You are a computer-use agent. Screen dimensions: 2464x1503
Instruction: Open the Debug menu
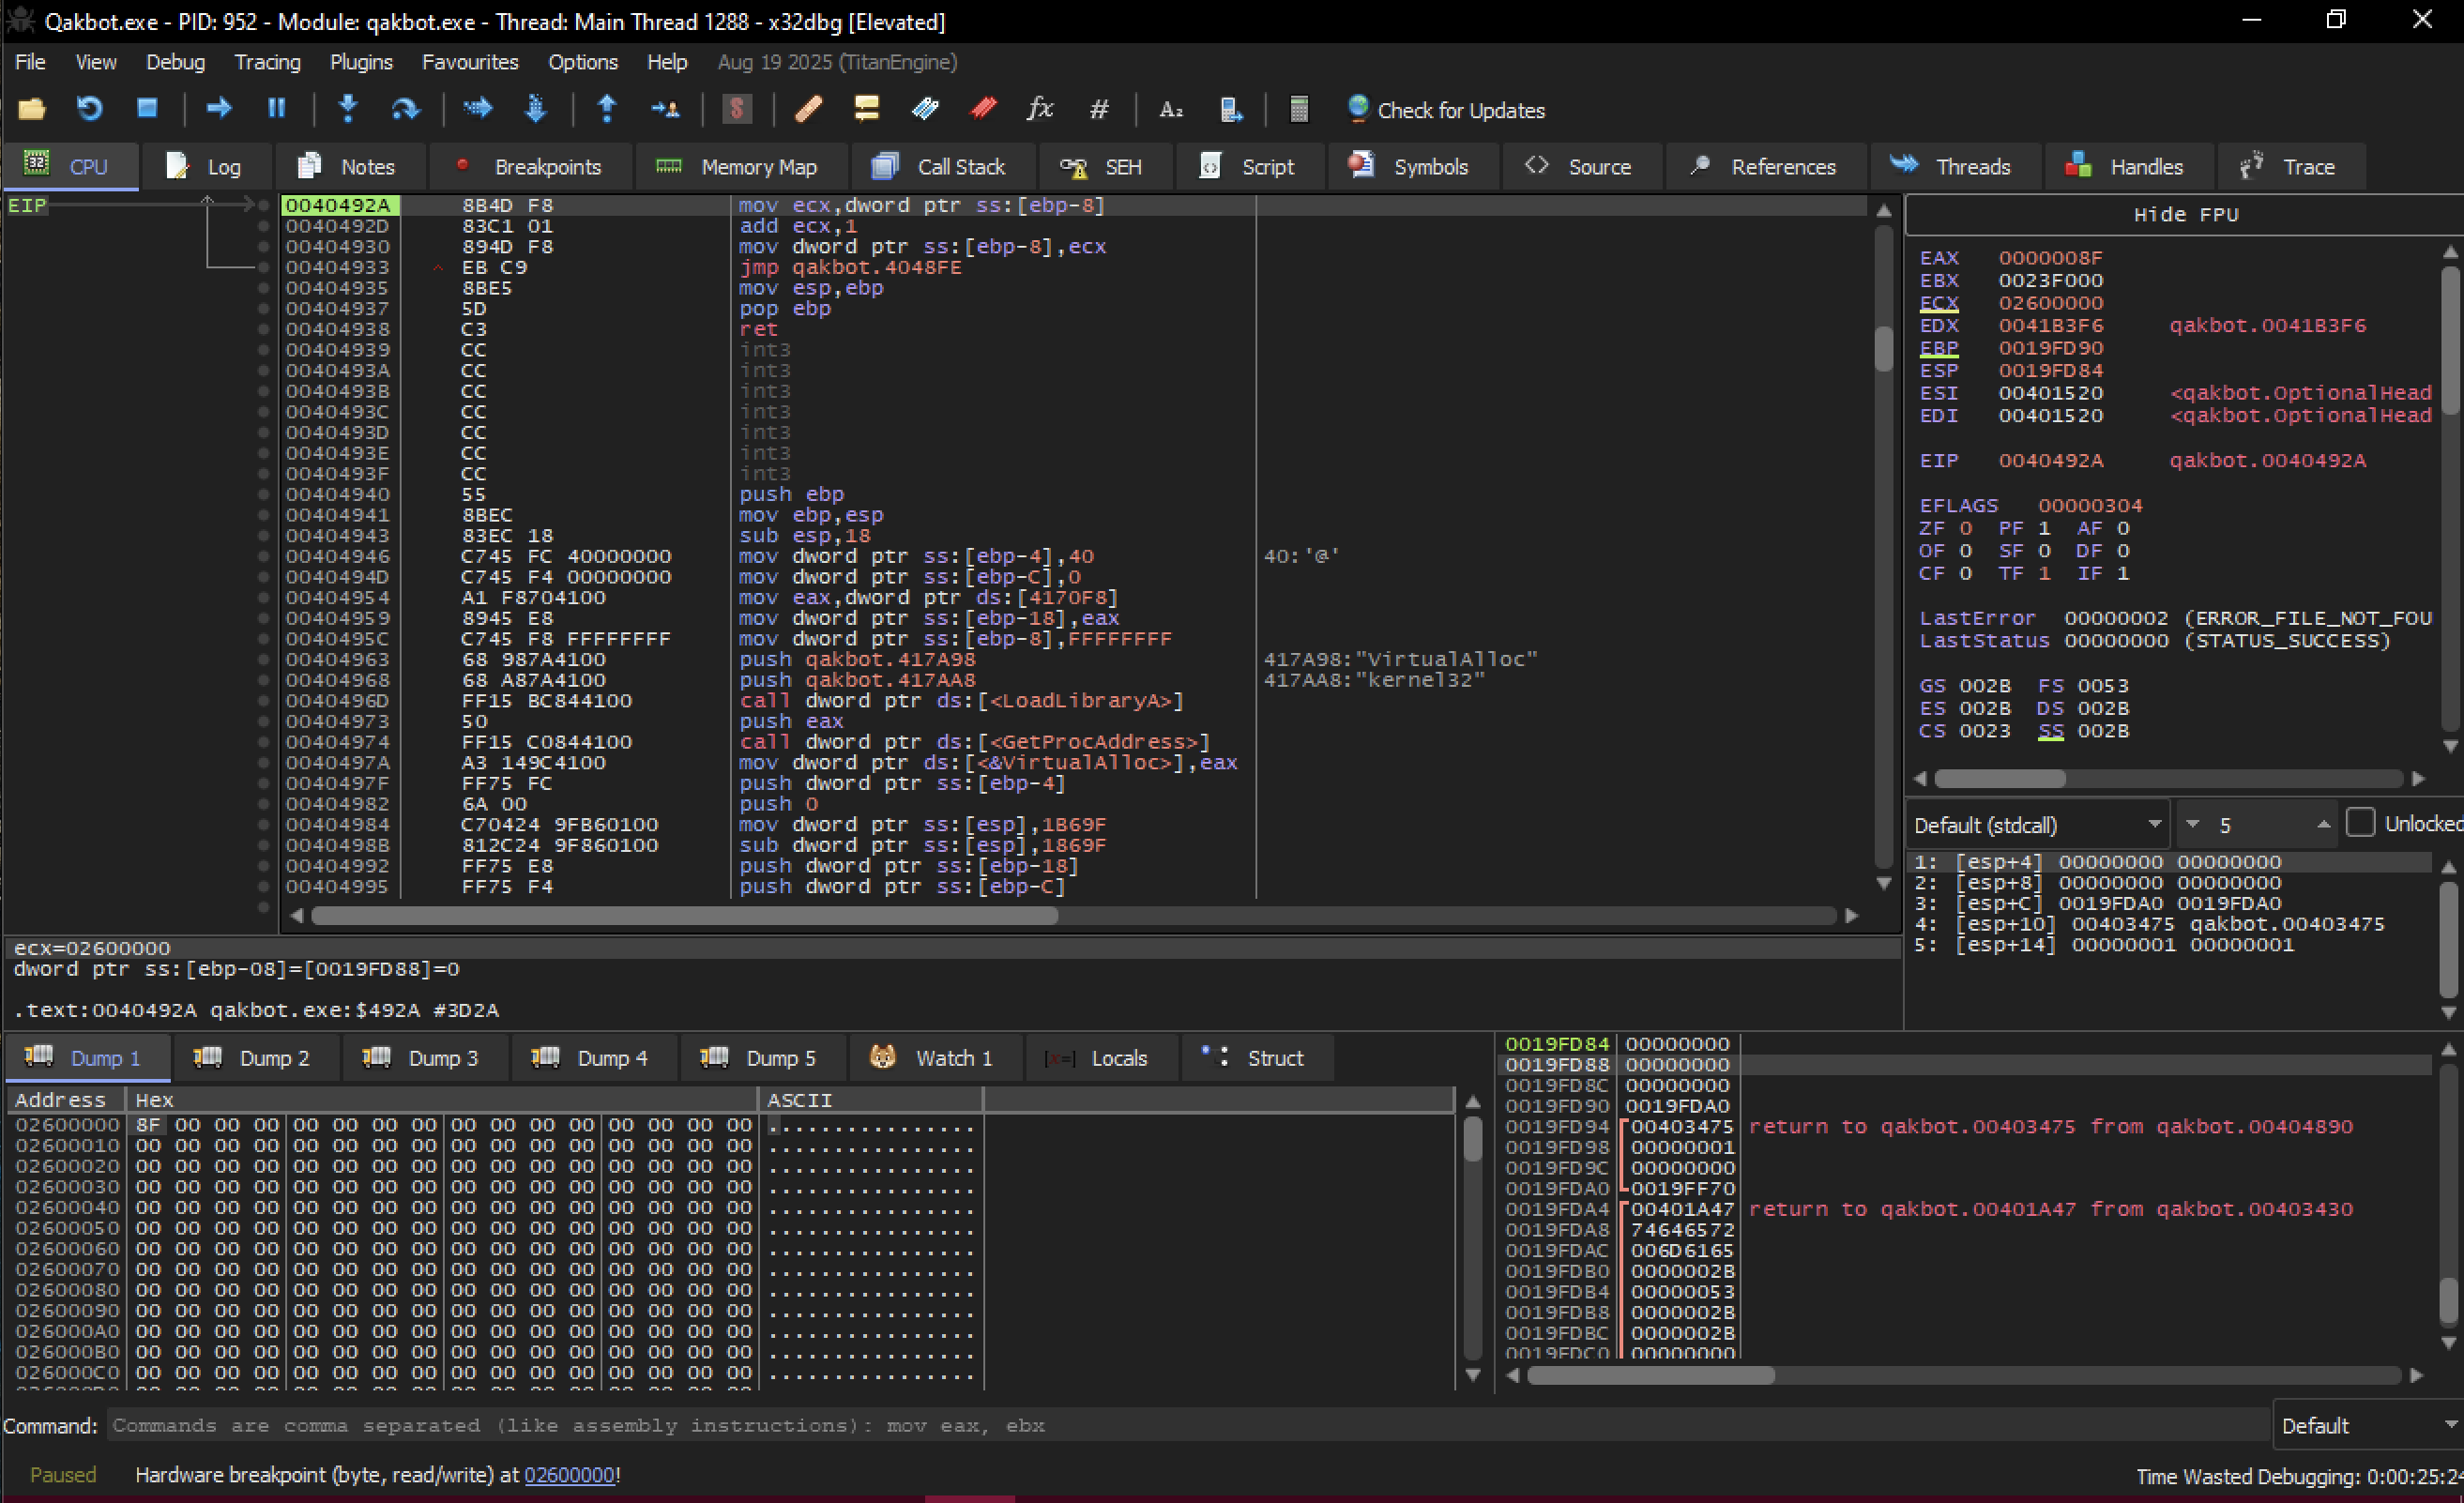pos(175,62)
